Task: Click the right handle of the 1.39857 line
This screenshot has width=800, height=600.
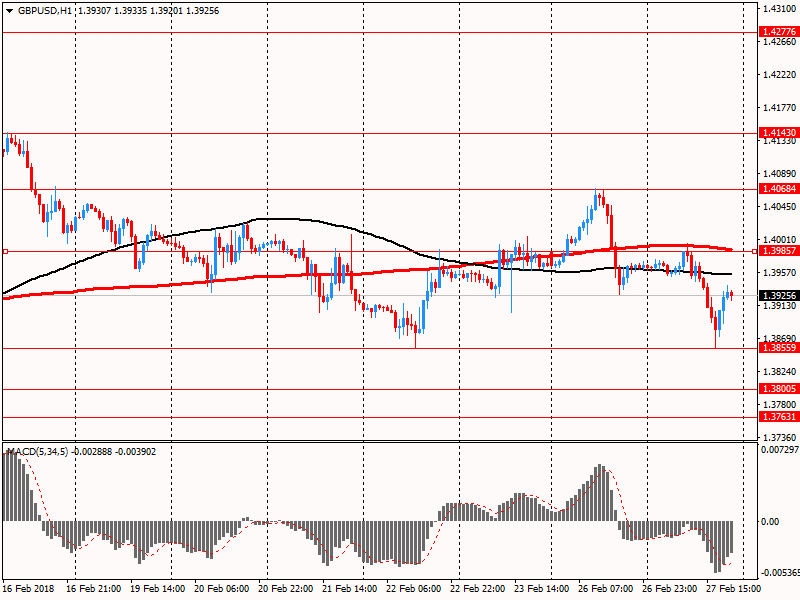Action: tap(755, 251)
